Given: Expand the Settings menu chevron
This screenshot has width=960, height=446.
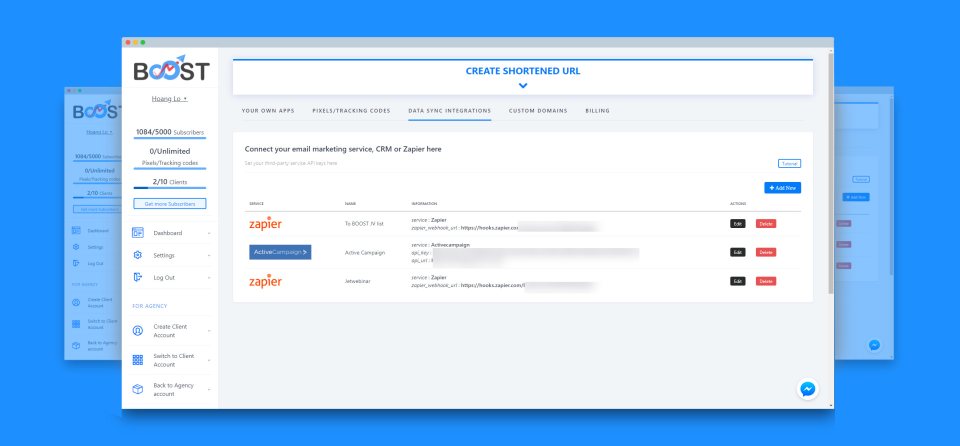Looking at the screenshot, I should click(x=209, y=255).
